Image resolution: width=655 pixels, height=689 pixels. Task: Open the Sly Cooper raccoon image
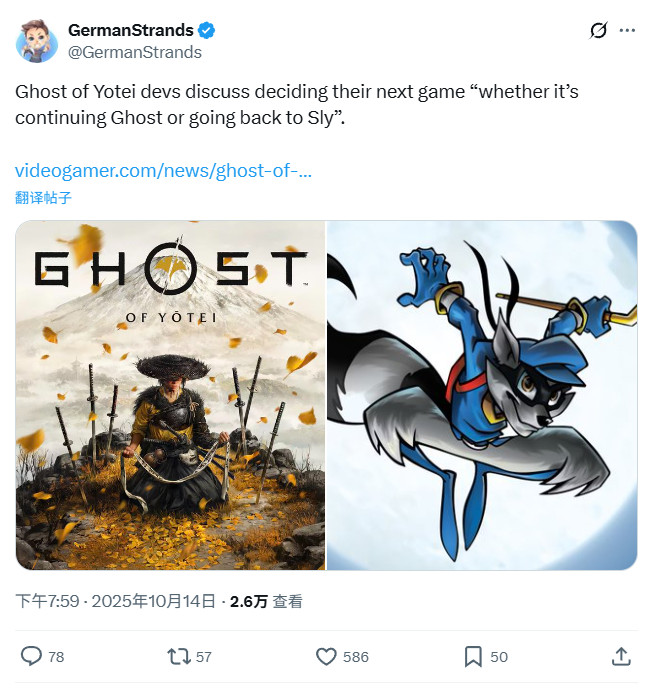click(482, 395)
